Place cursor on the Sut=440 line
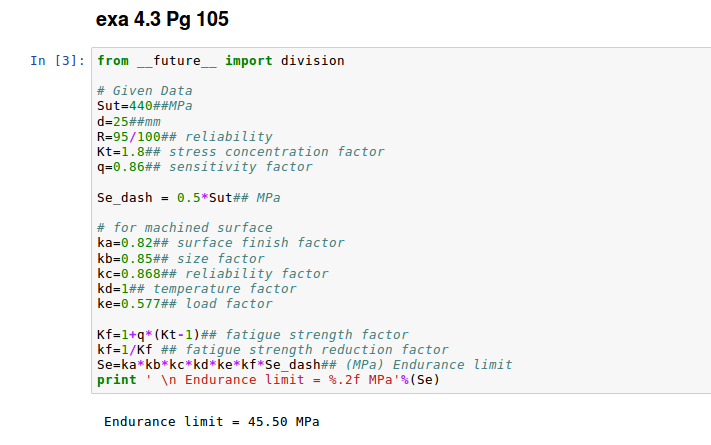The image size is (711, 445). point(144,106)
